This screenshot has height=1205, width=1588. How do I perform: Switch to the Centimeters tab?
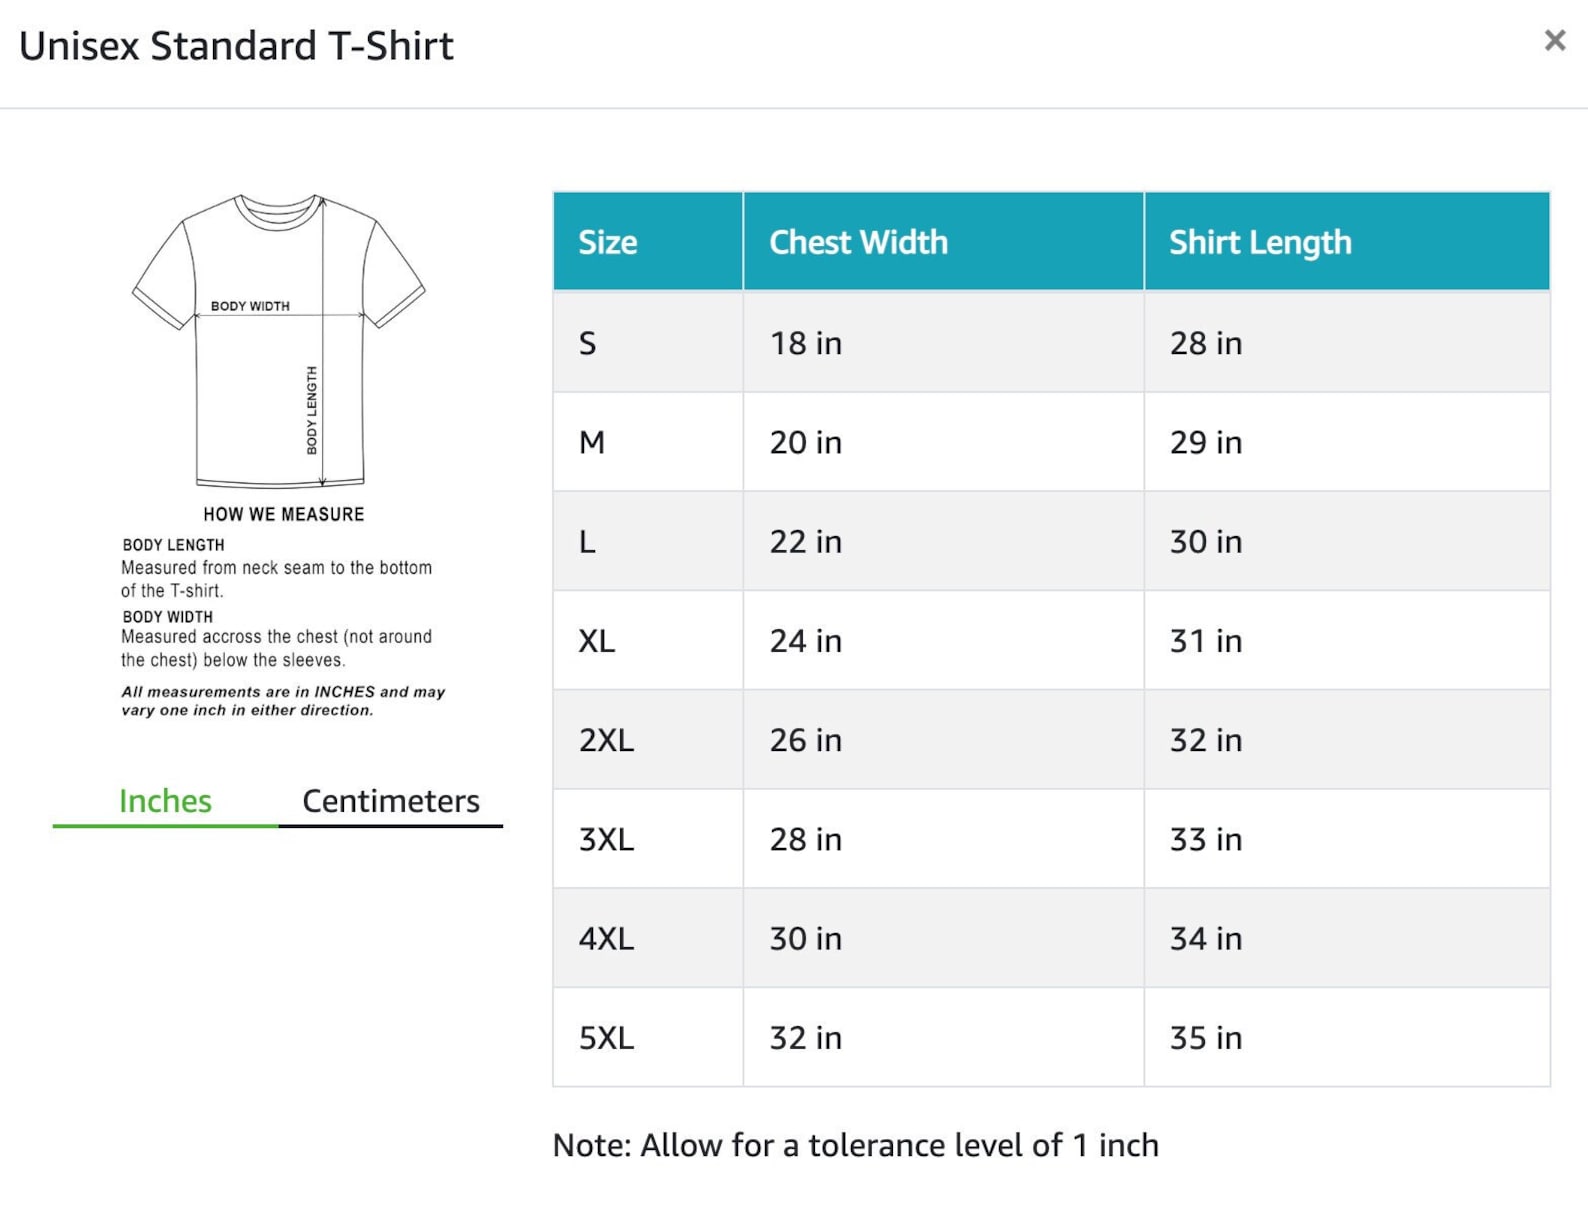click(391, 801)
